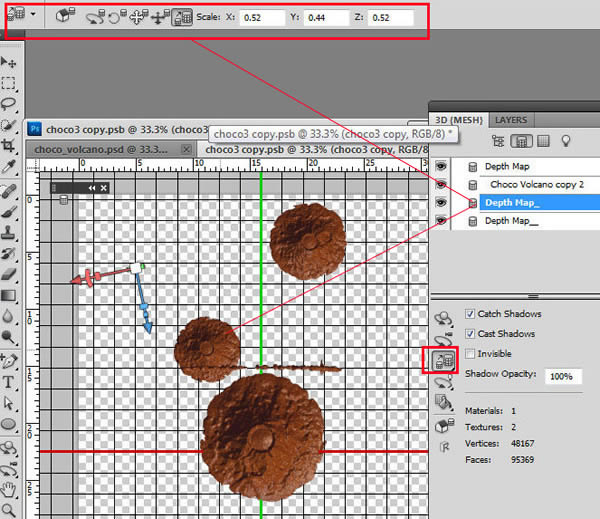Select Roll mesh tool in options bar

(117, 17)
